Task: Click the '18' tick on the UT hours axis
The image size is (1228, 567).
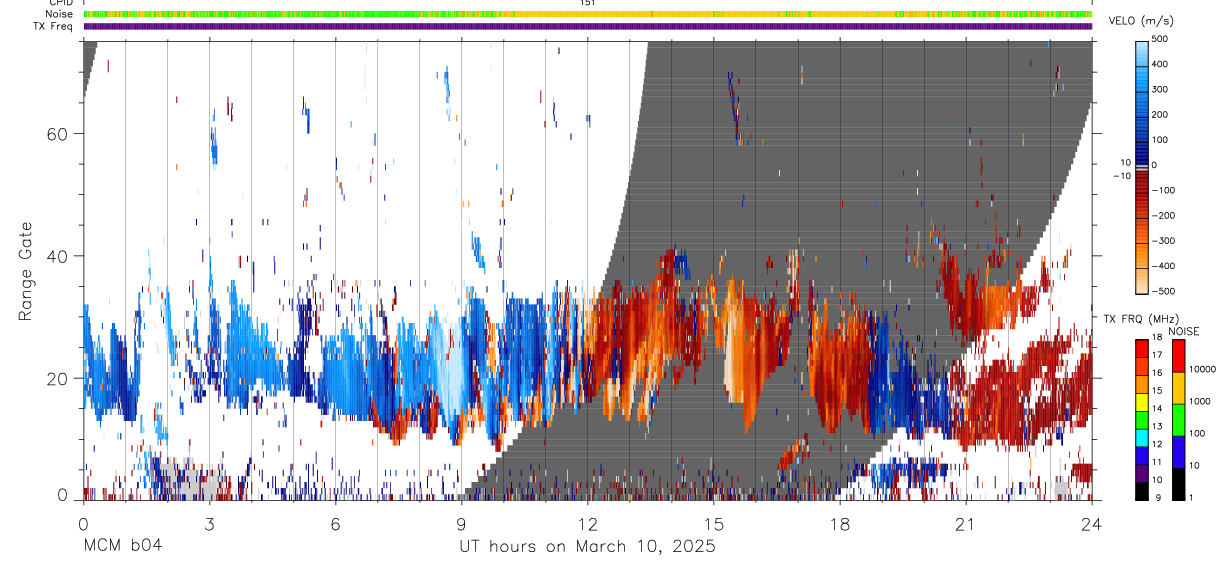Action: coord(839,524)
